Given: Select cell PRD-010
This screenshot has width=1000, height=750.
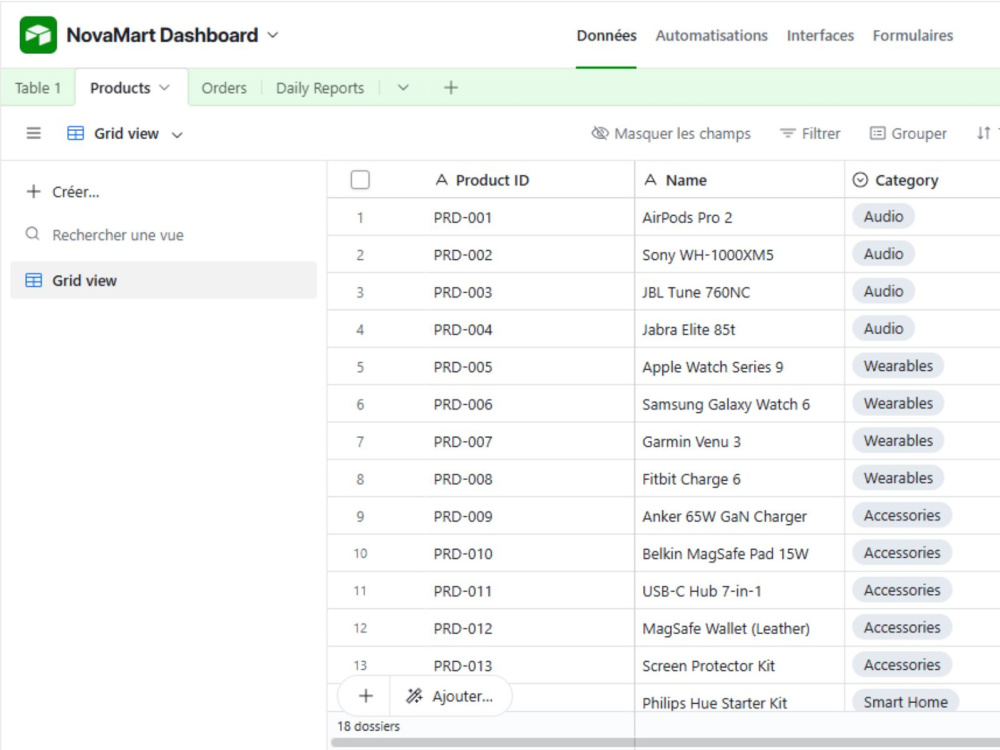Looking at the screenshot, I should click(x=529, y=554).
